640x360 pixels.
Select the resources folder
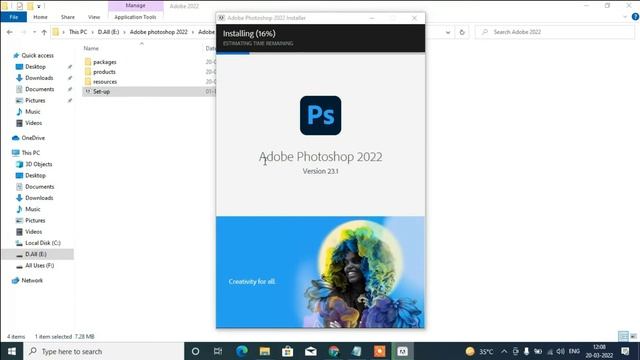[x=105, y=82]
